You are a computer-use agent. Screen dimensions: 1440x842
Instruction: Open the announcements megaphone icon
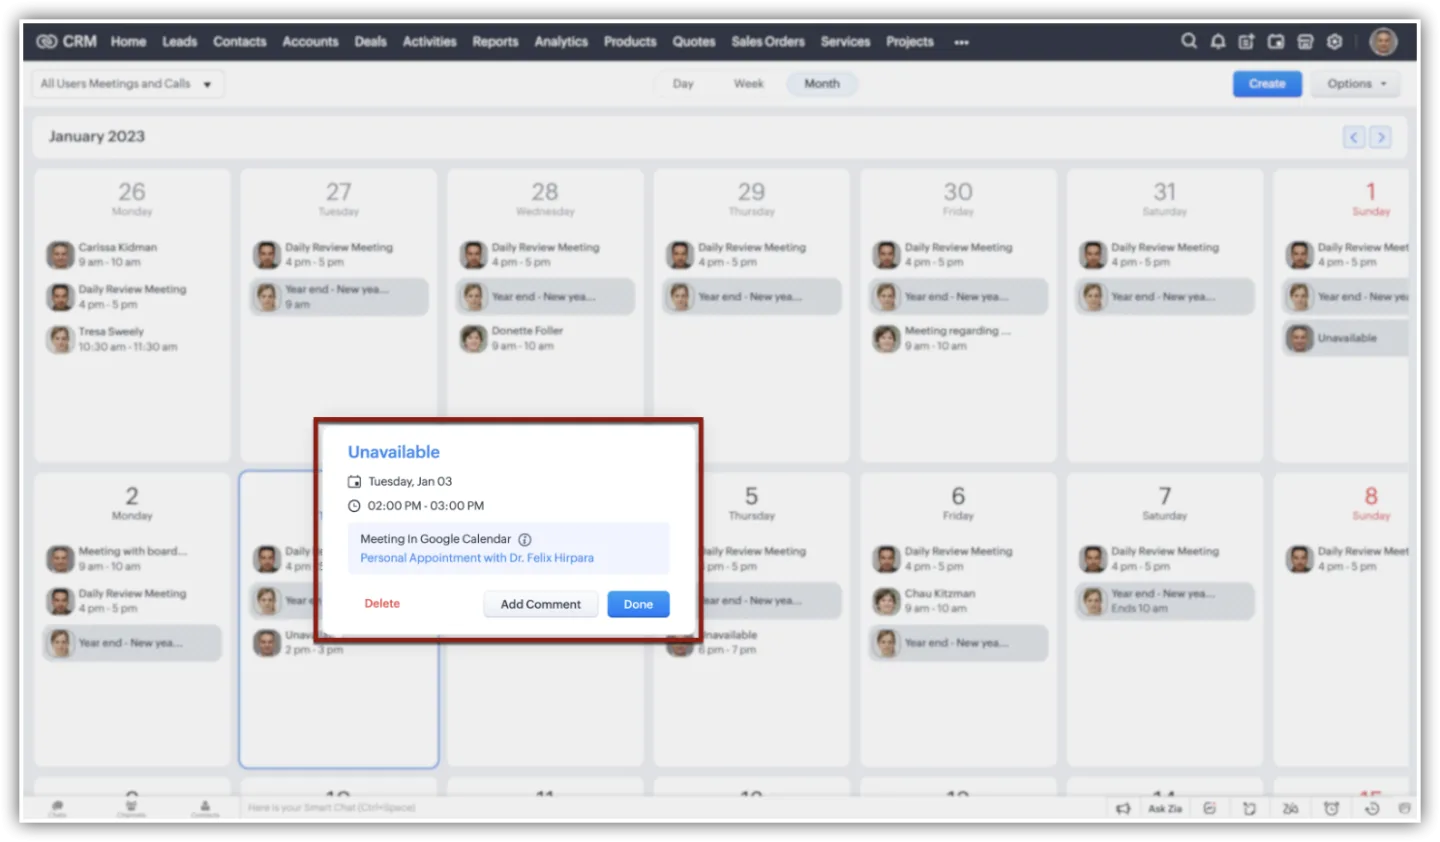pos(1124,808)
